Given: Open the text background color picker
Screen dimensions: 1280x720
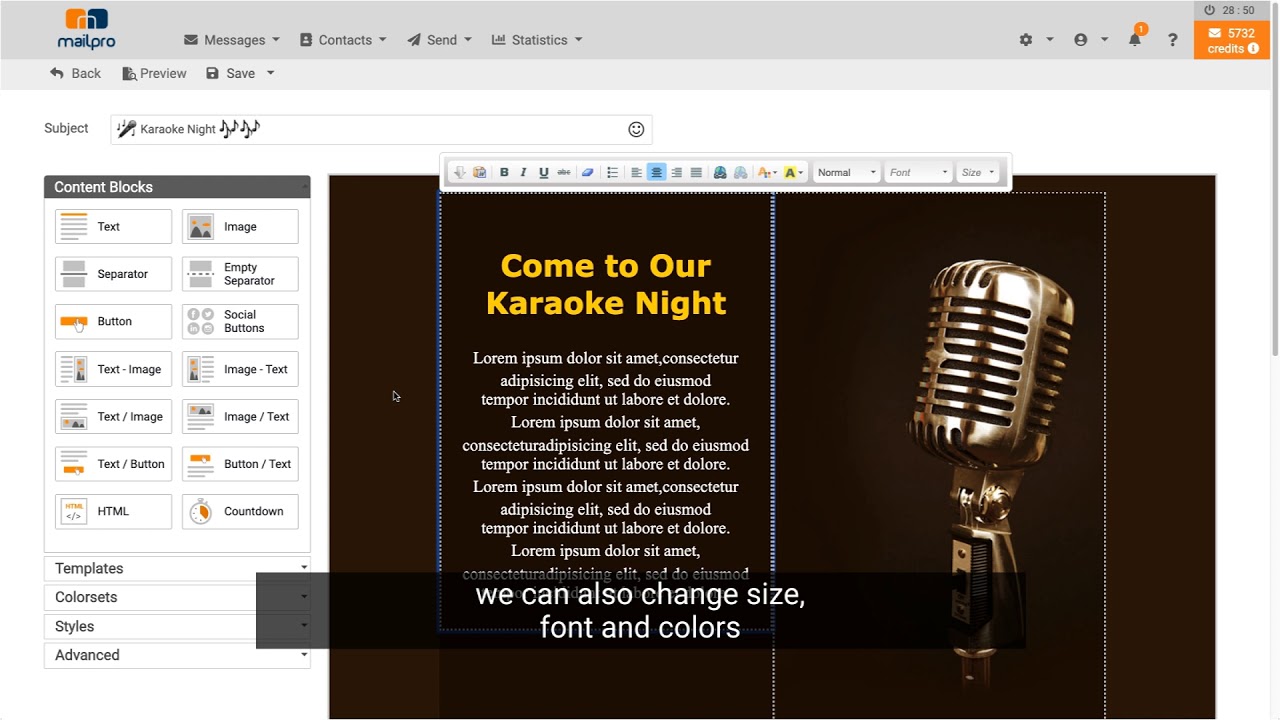Looking at the screenshot, I should (x=793, y=173).
